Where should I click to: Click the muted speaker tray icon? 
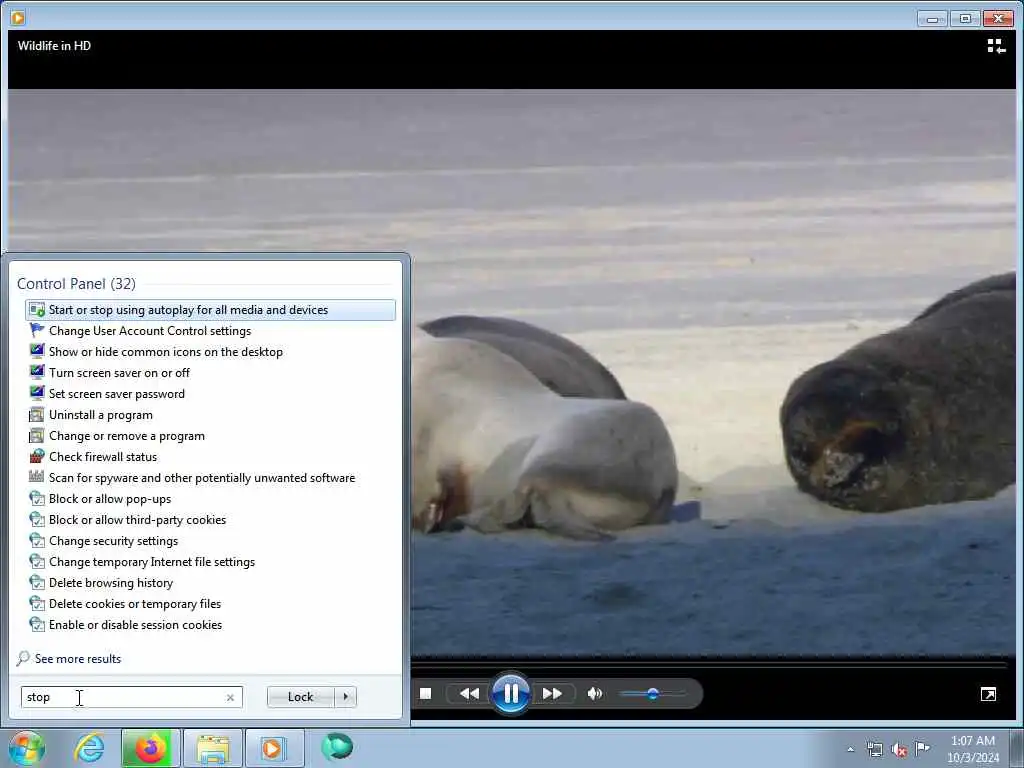[x=899, y=750]
